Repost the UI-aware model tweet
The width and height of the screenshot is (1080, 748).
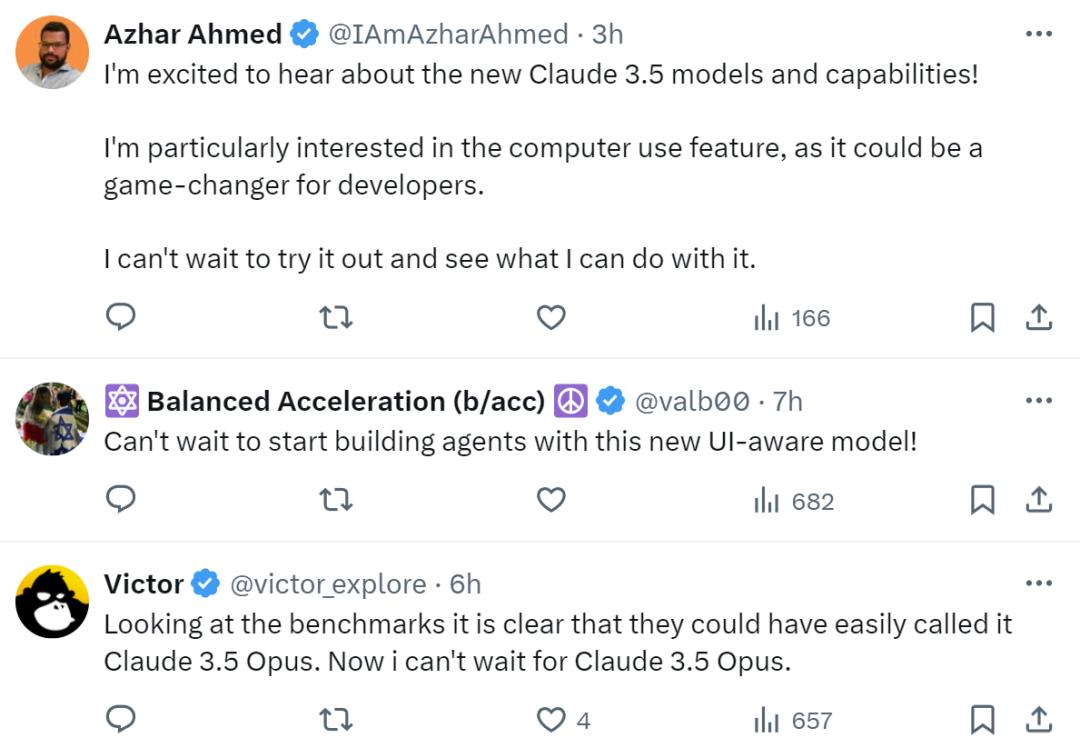click(x=336, y=500)
